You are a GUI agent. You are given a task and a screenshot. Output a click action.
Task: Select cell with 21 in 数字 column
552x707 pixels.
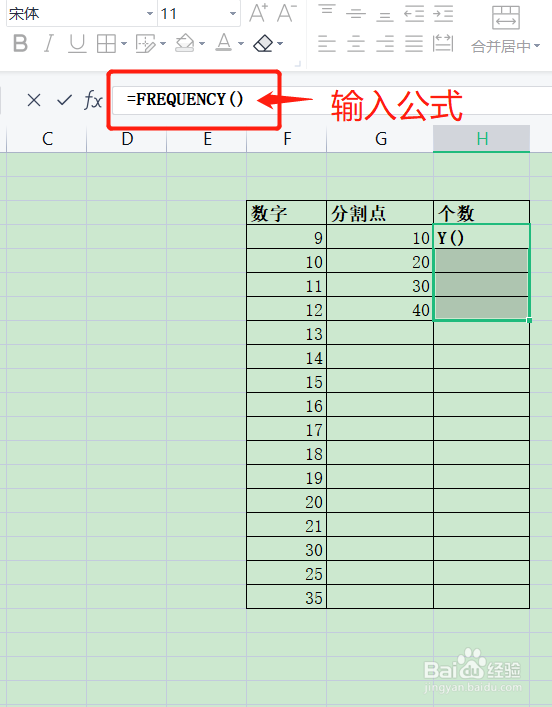point(286,524)
